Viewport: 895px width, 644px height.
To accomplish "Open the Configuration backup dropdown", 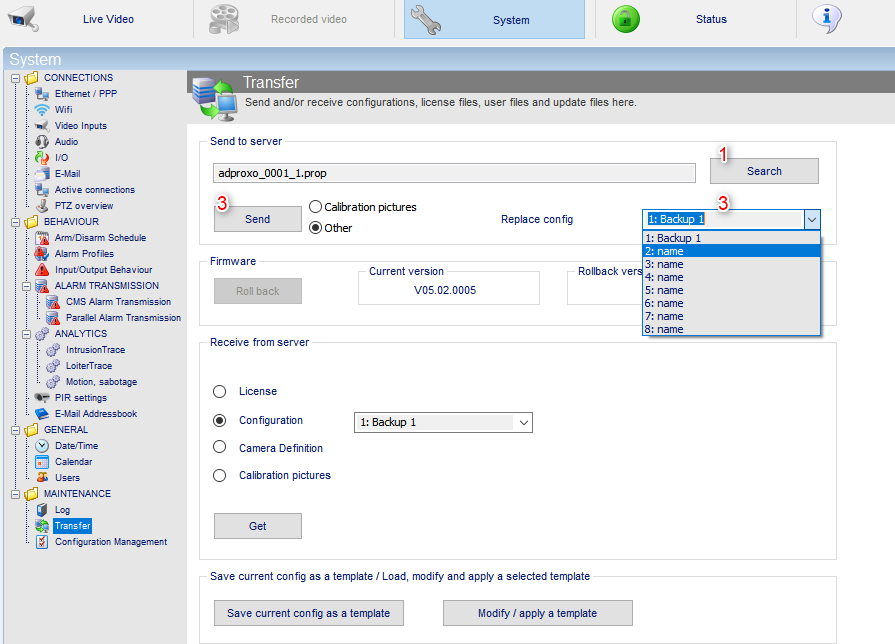I will click(x=443, y=422).
